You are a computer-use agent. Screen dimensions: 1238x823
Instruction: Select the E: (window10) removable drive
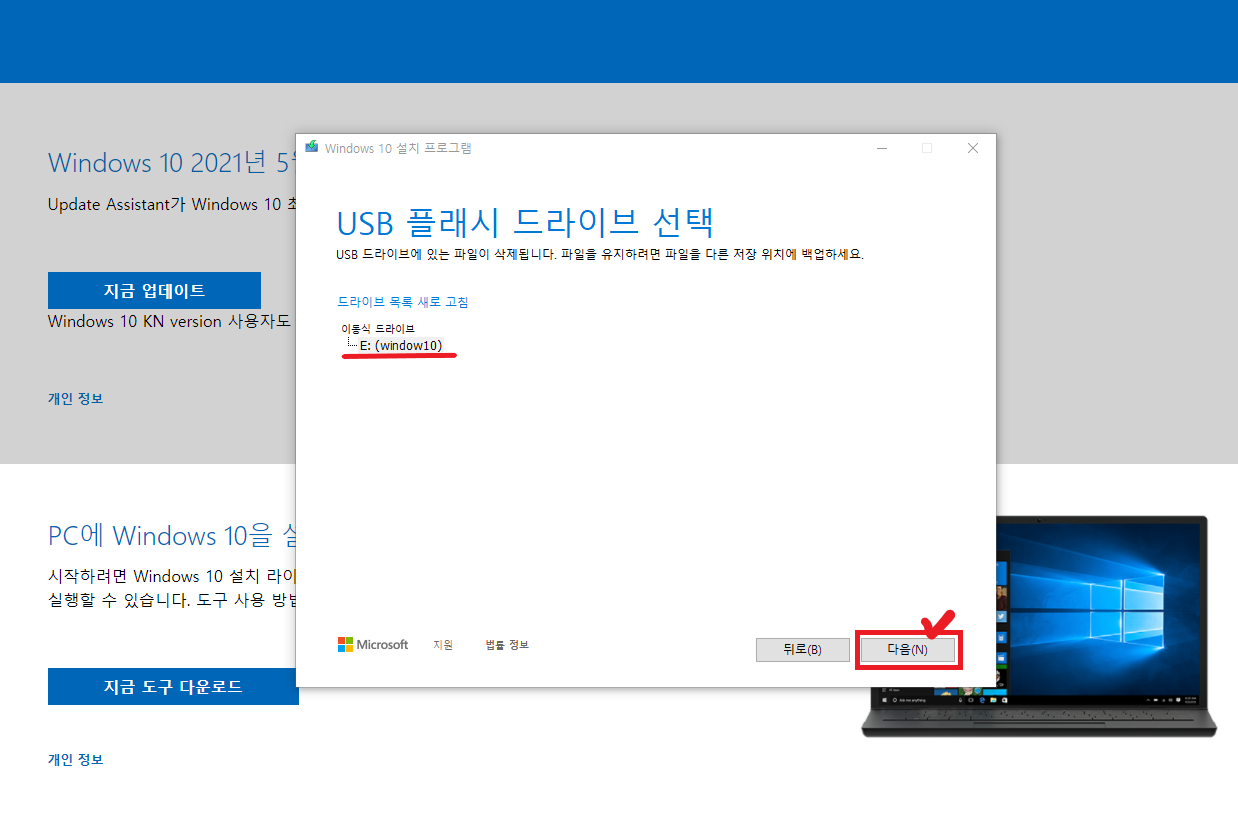click(401, 345)
